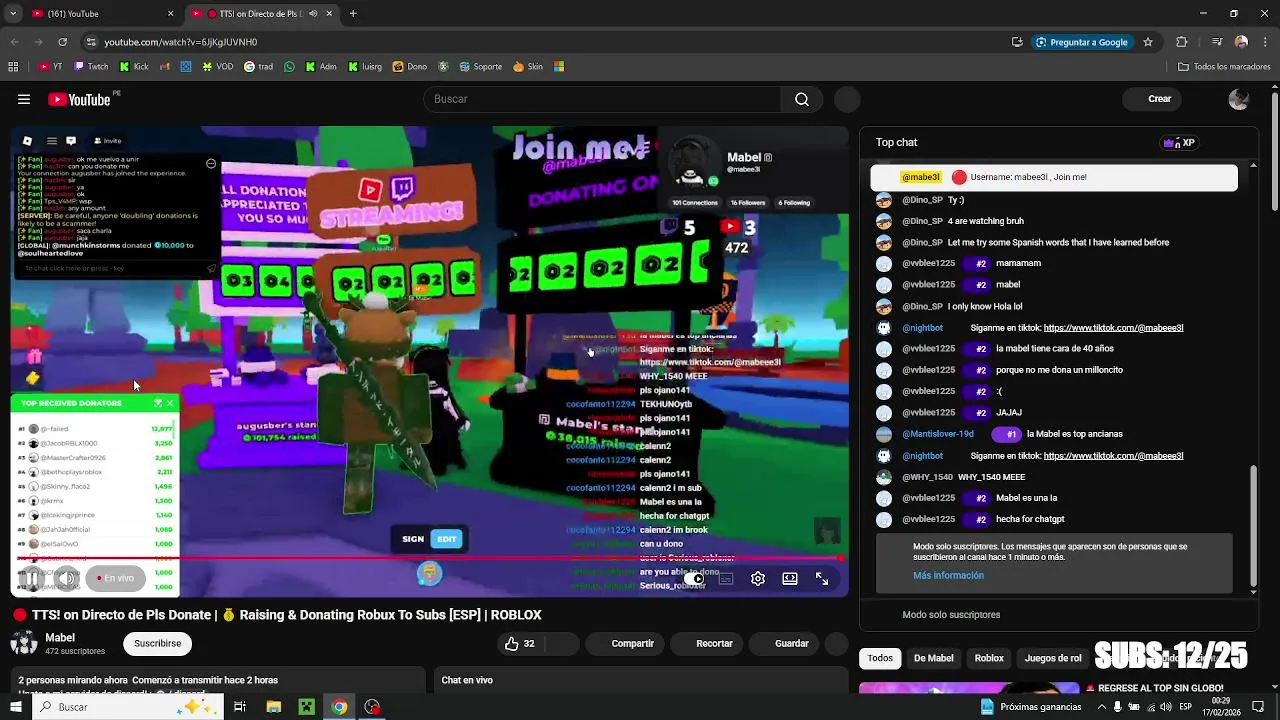Image resolution: width=1280 pixels, height=720 pixels.
Task: Open the VOD bookmark
Action: (217, 67)
